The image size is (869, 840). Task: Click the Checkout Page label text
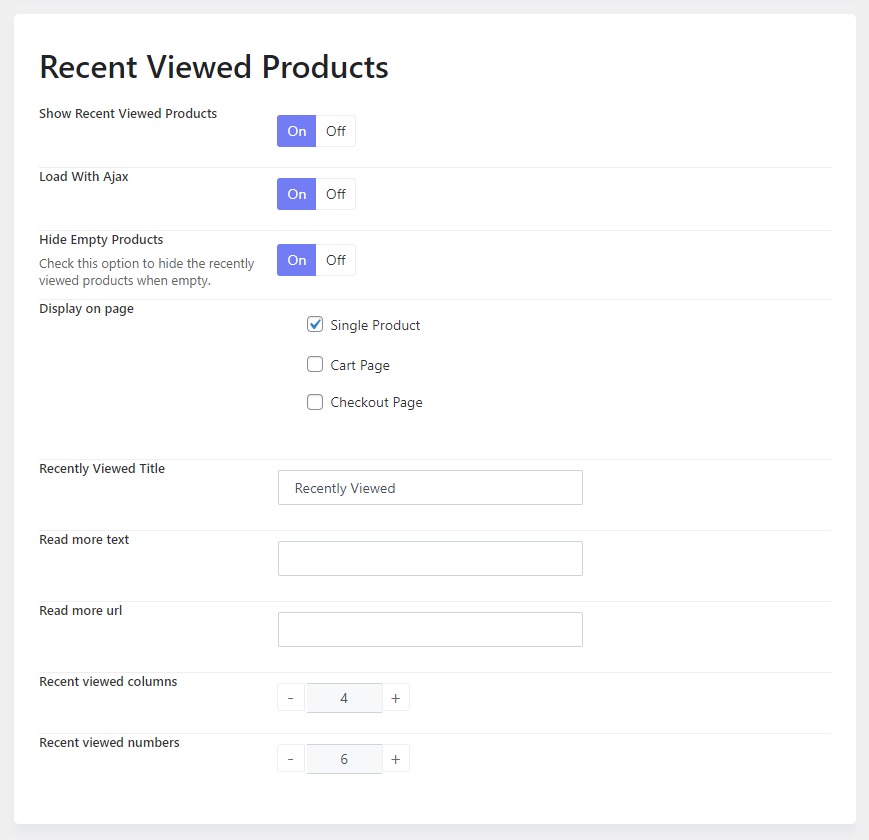(x=376, y=402)
